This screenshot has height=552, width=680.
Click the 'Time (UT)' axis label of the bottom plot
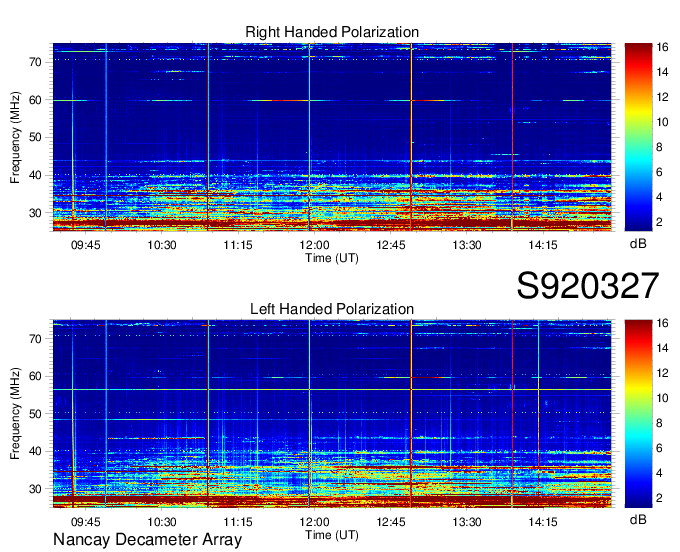[x=332, y=535]
